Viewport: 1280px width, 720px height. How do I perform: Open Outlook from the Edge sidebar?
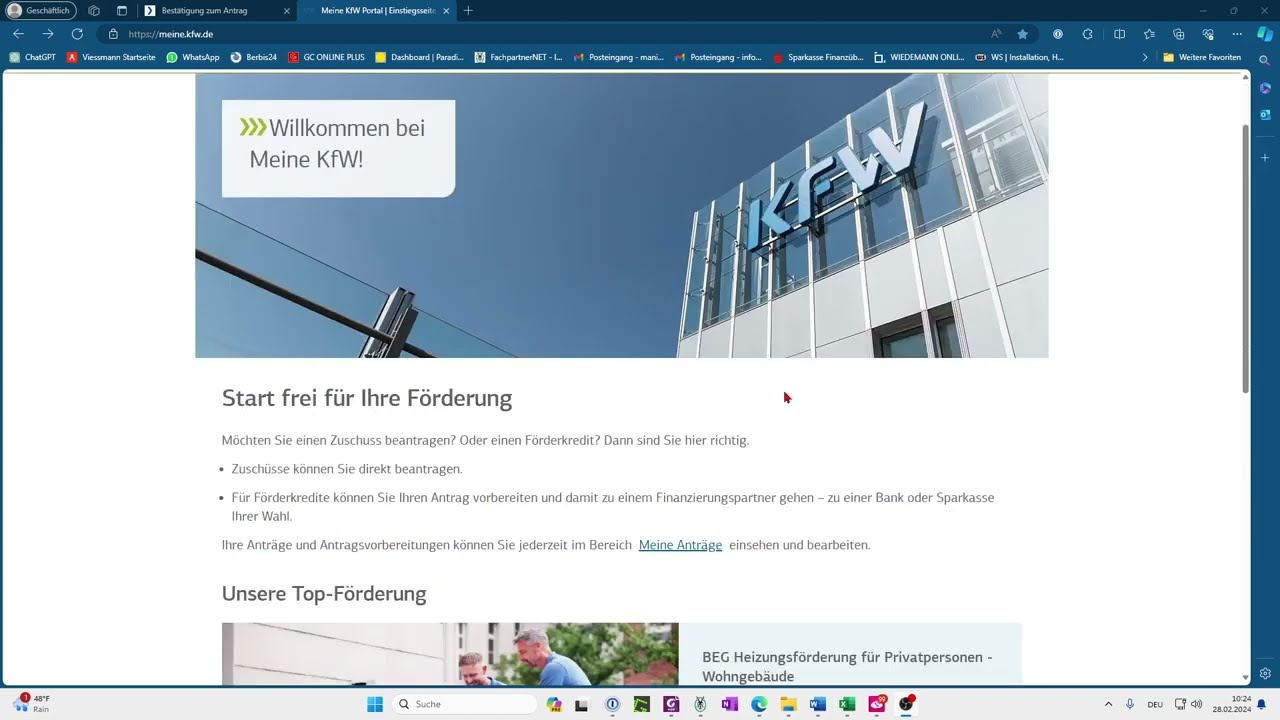click(1265, 115)
